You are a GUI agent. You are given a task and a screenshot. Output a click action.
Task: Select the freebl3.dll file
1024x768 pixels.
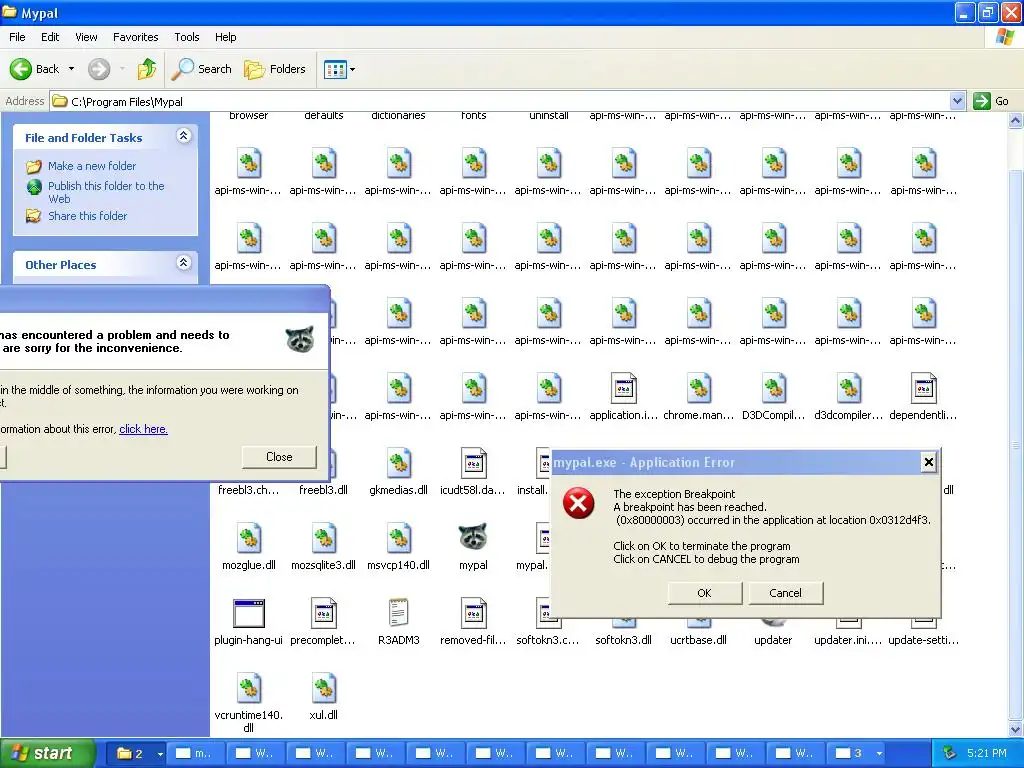tap(323, 490)
